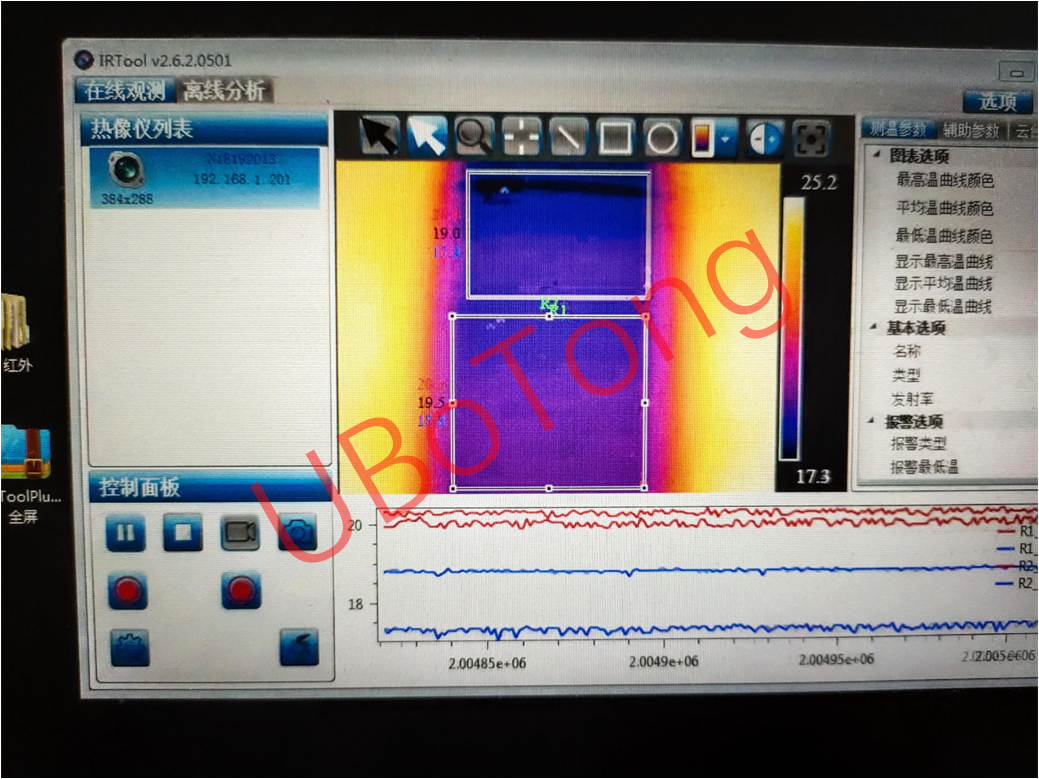Switch to the 离线分析 tab
The image size is (1039, 779).
click(x=224, y=90)
